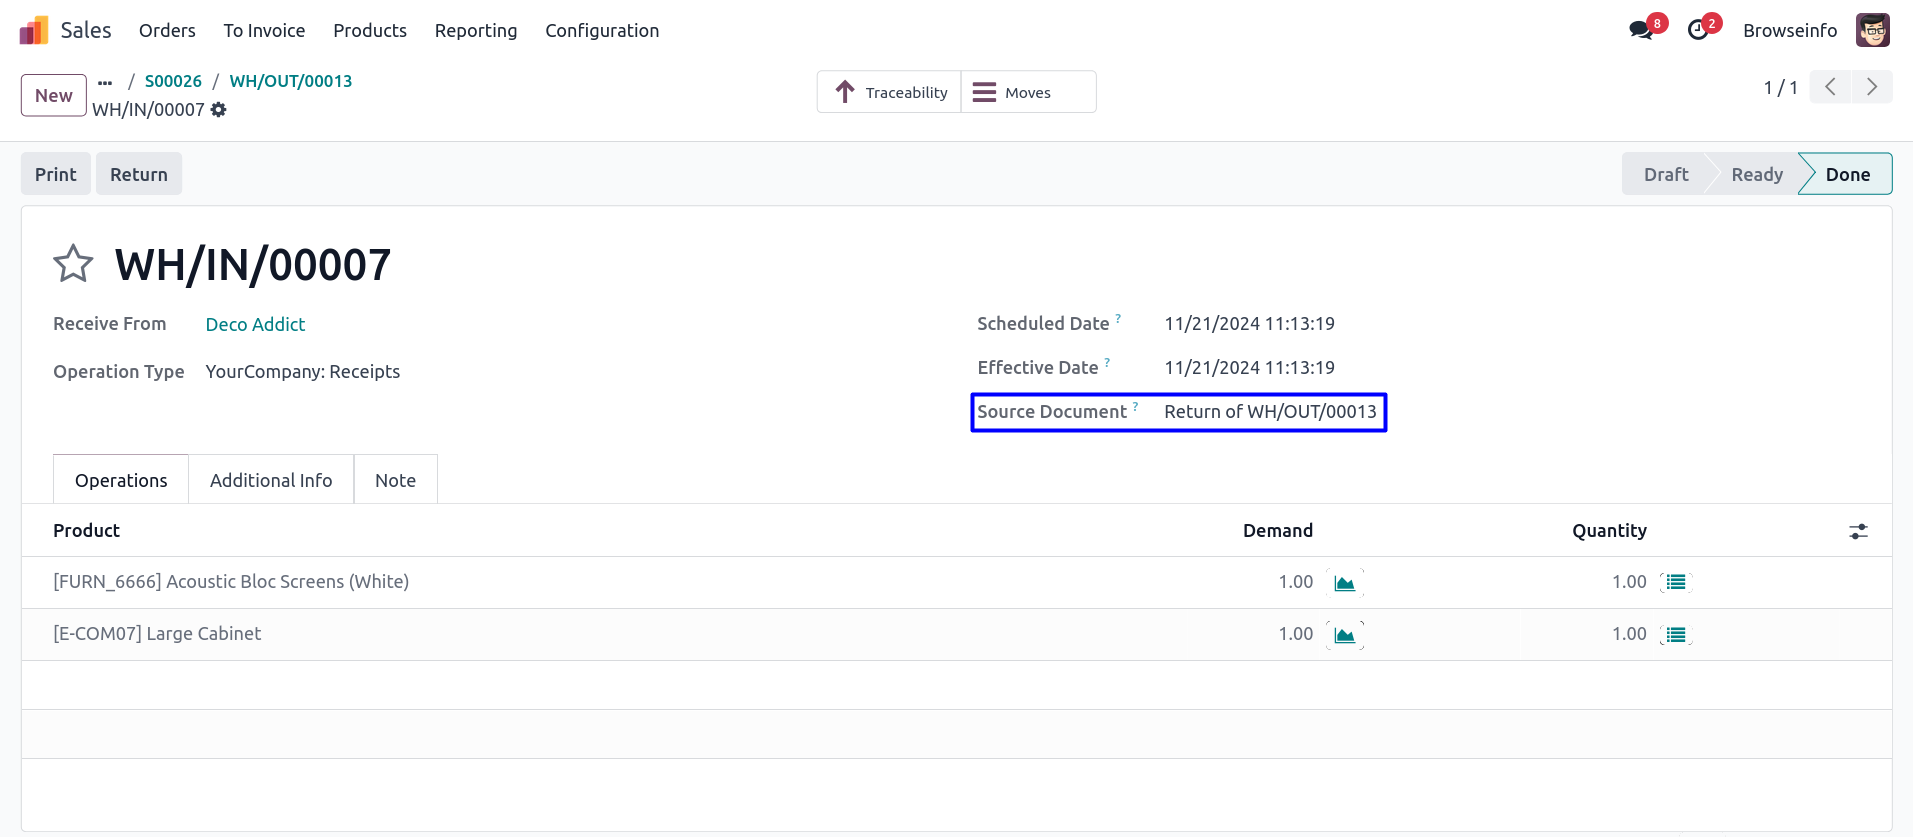Click the Traceability smart button
Screen dimensions: 1913x837
[890, 93]
